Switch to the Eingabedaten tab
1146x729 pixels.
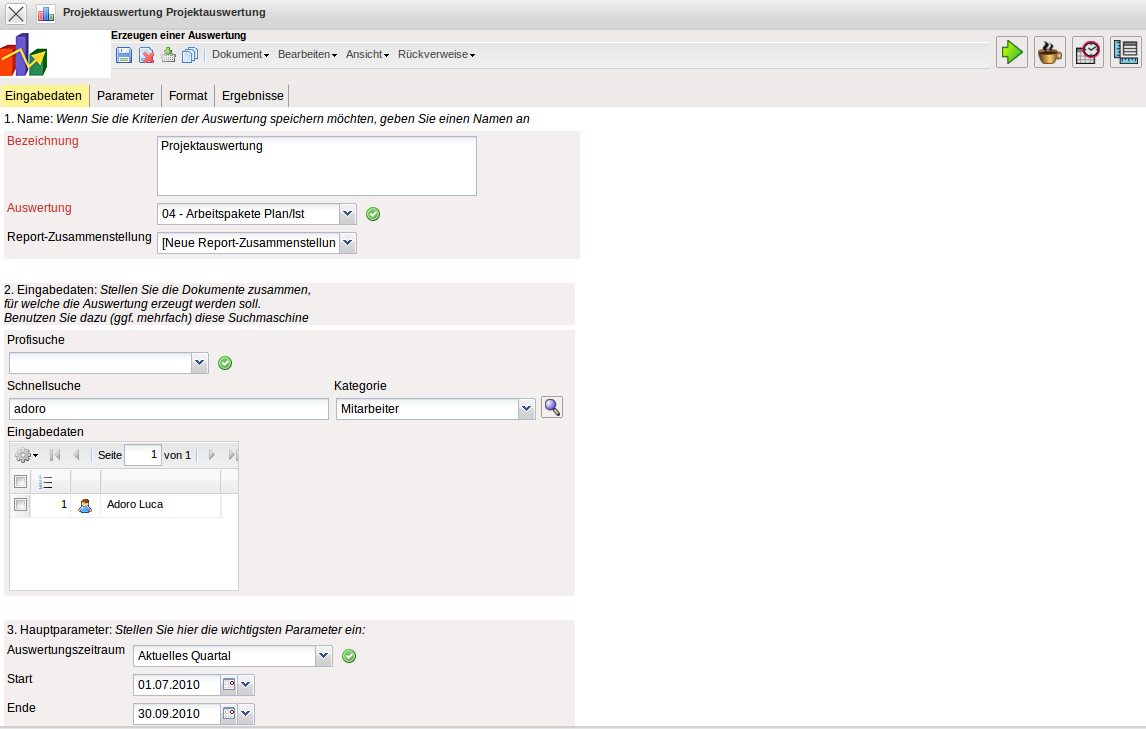click(x=44, y=96)
